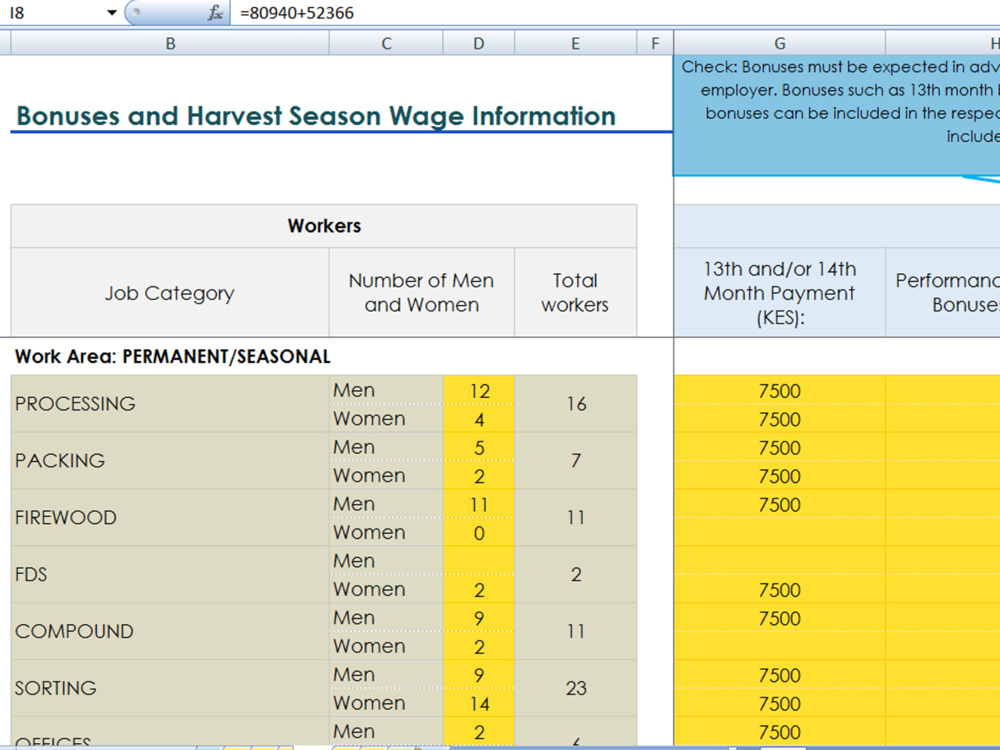The image size is (1000, 750).
Task: Select the empty FDS Men count cell
Action: click(479, 561)
